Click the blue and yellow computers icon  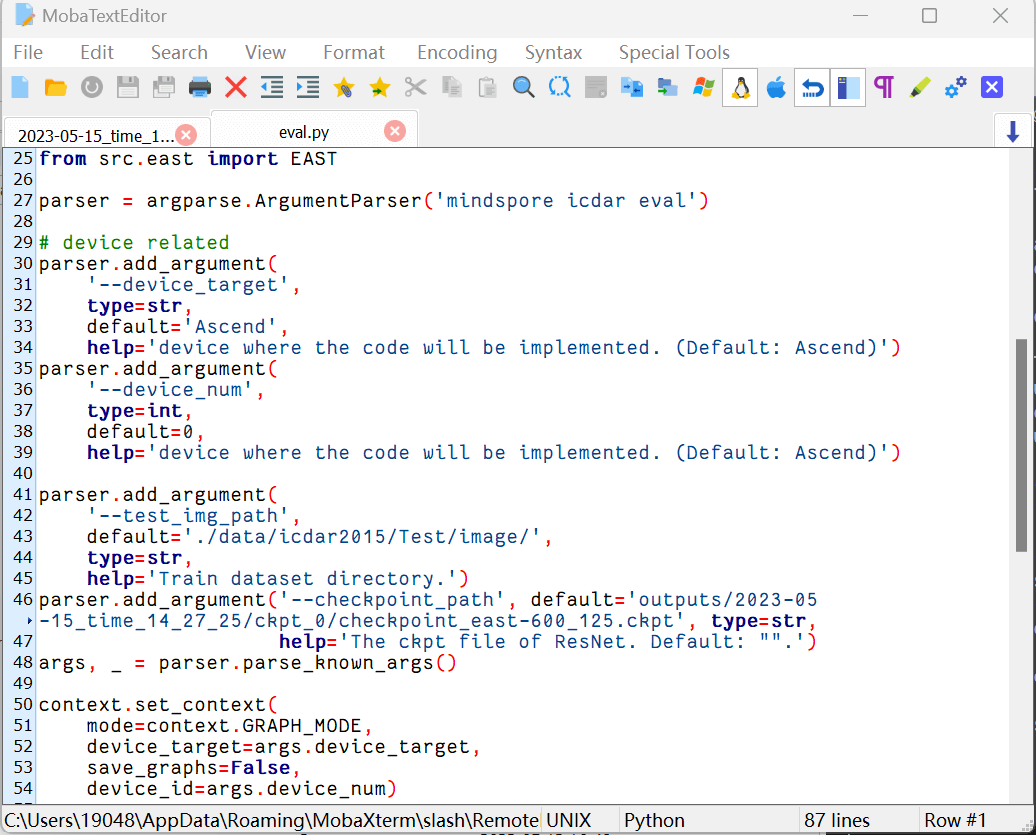pyautogui.click(x=668, y=87)
